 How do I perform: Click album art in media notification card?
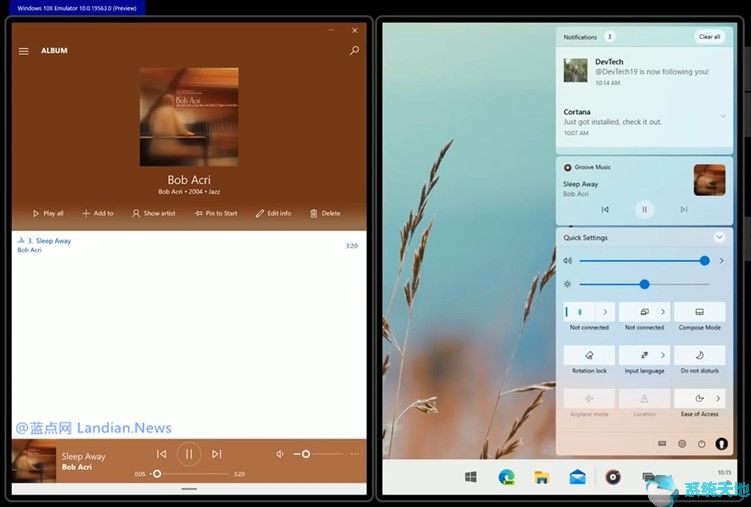point(709,180)
